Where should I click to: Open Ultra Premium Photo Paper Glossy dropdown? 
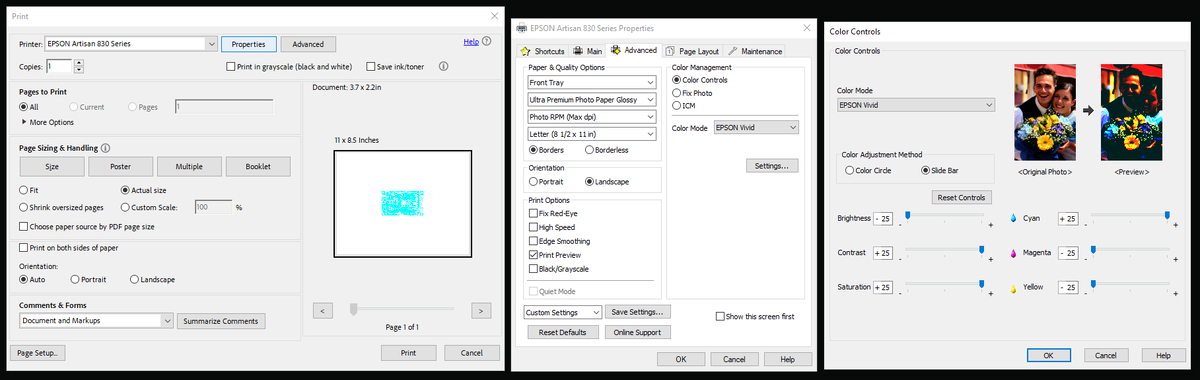pos(591,99)
